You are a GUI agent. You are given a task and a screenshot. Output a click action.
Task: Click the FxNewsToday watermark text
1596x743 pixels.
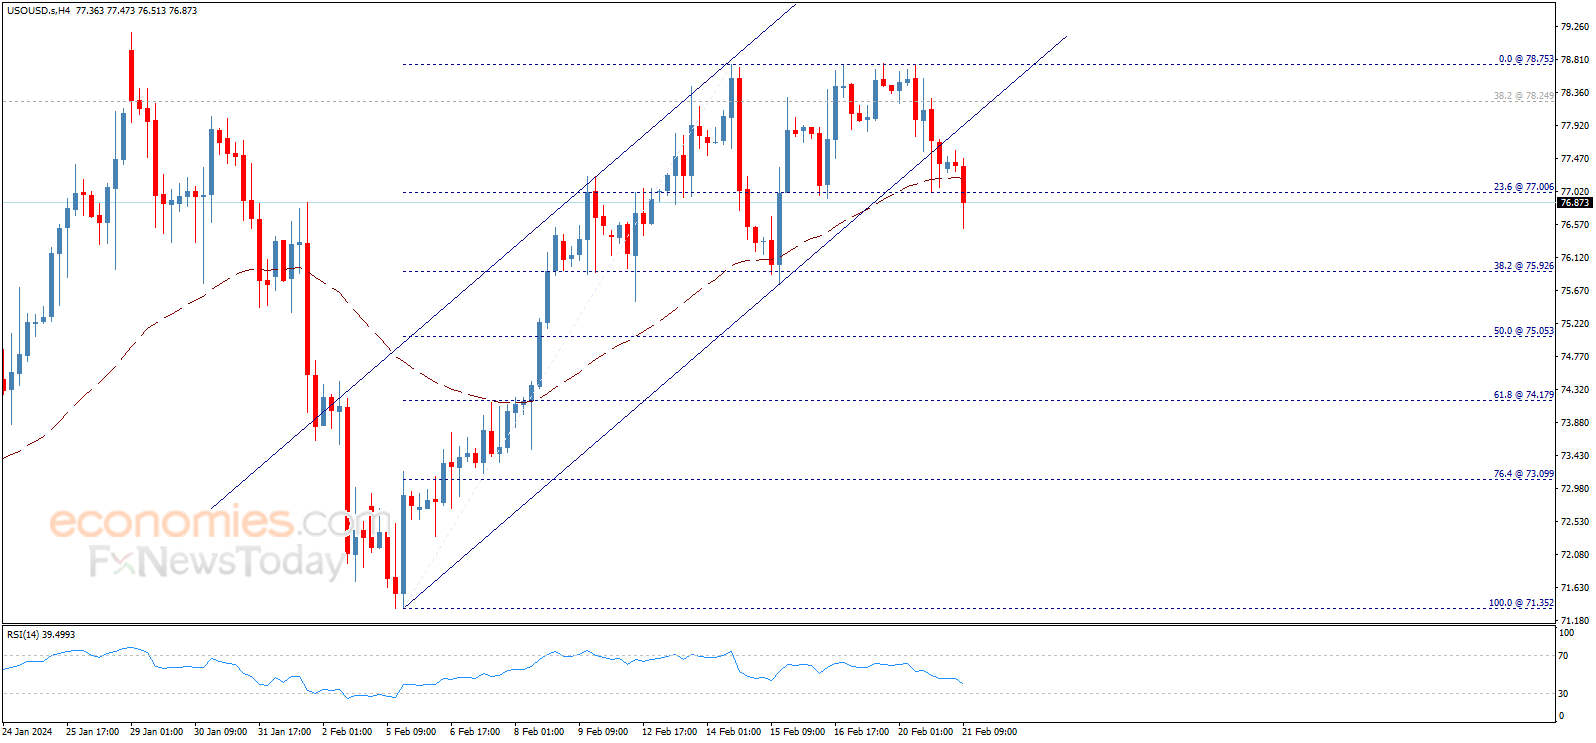click(217, 562)
